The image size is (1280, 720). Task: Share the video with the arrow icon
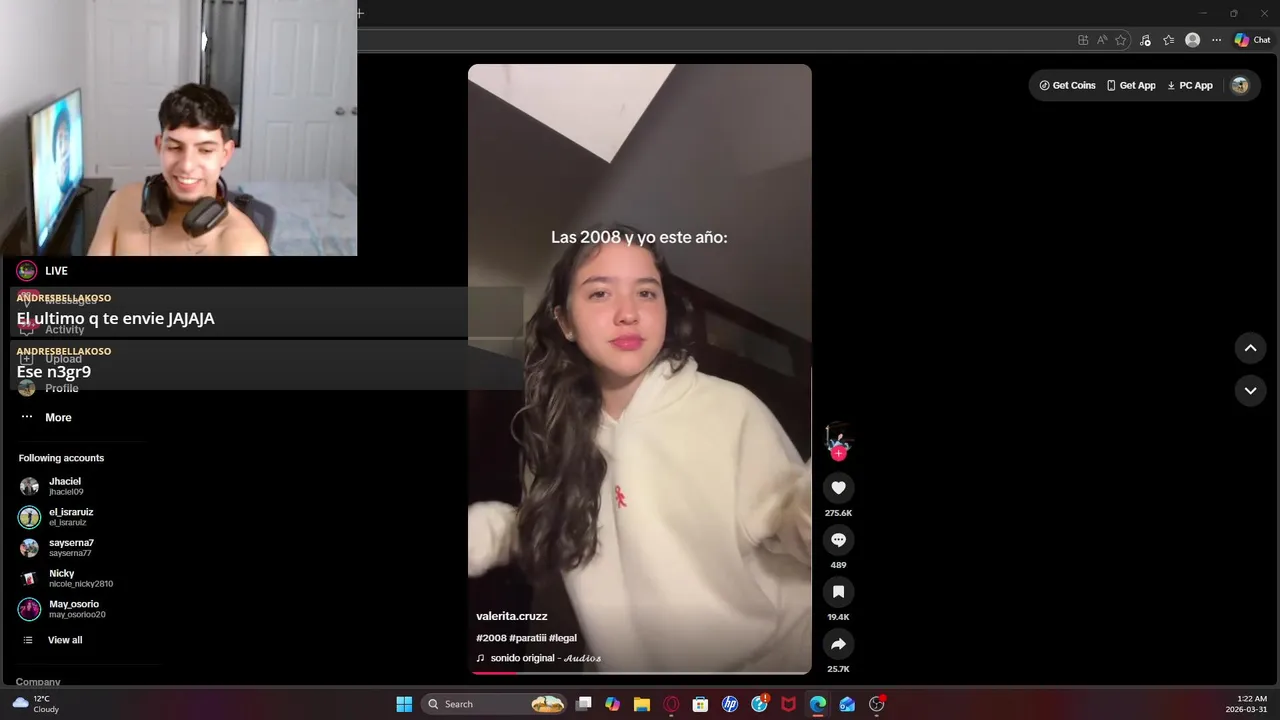[x=838, y=644]
